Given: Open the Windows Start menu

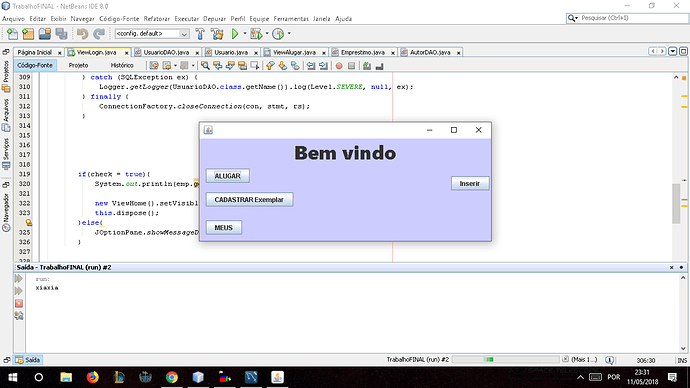Looking at the screenshot, I should pos(13,377).
